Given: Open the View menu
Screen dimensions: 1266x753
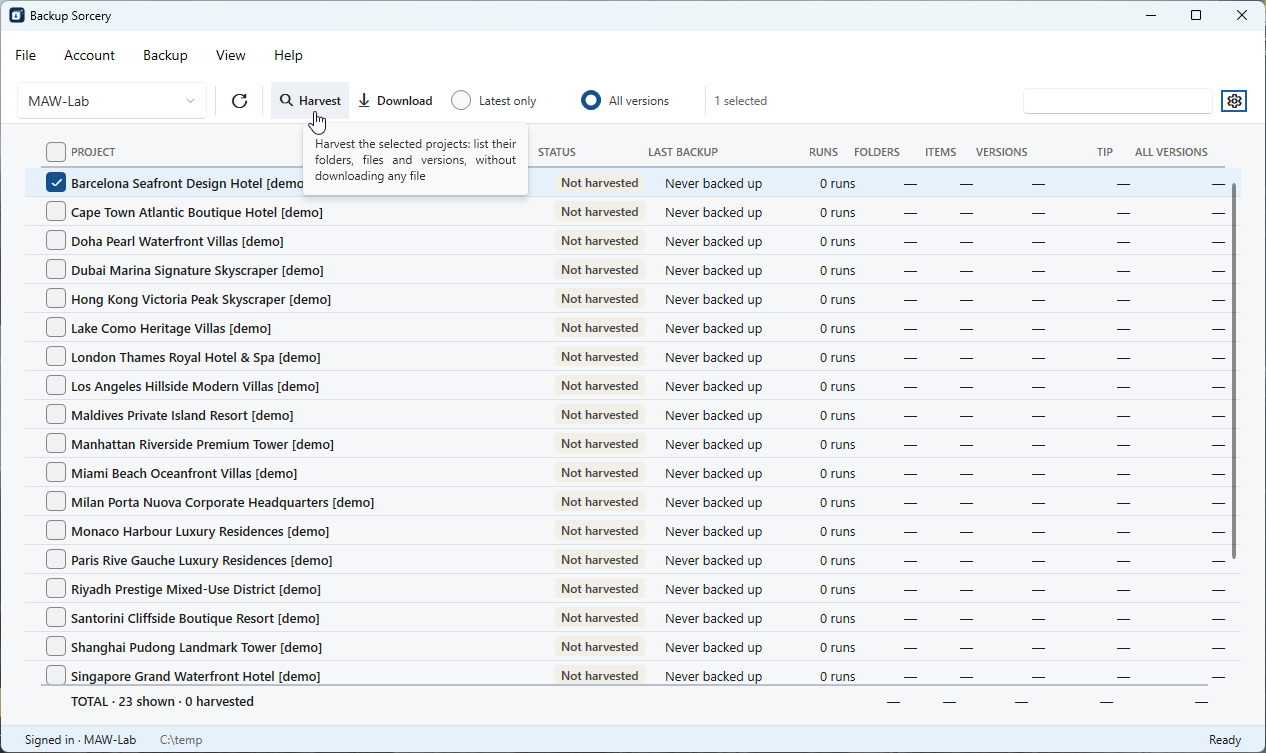Looking at the screenshot, I should coord(230,56).
